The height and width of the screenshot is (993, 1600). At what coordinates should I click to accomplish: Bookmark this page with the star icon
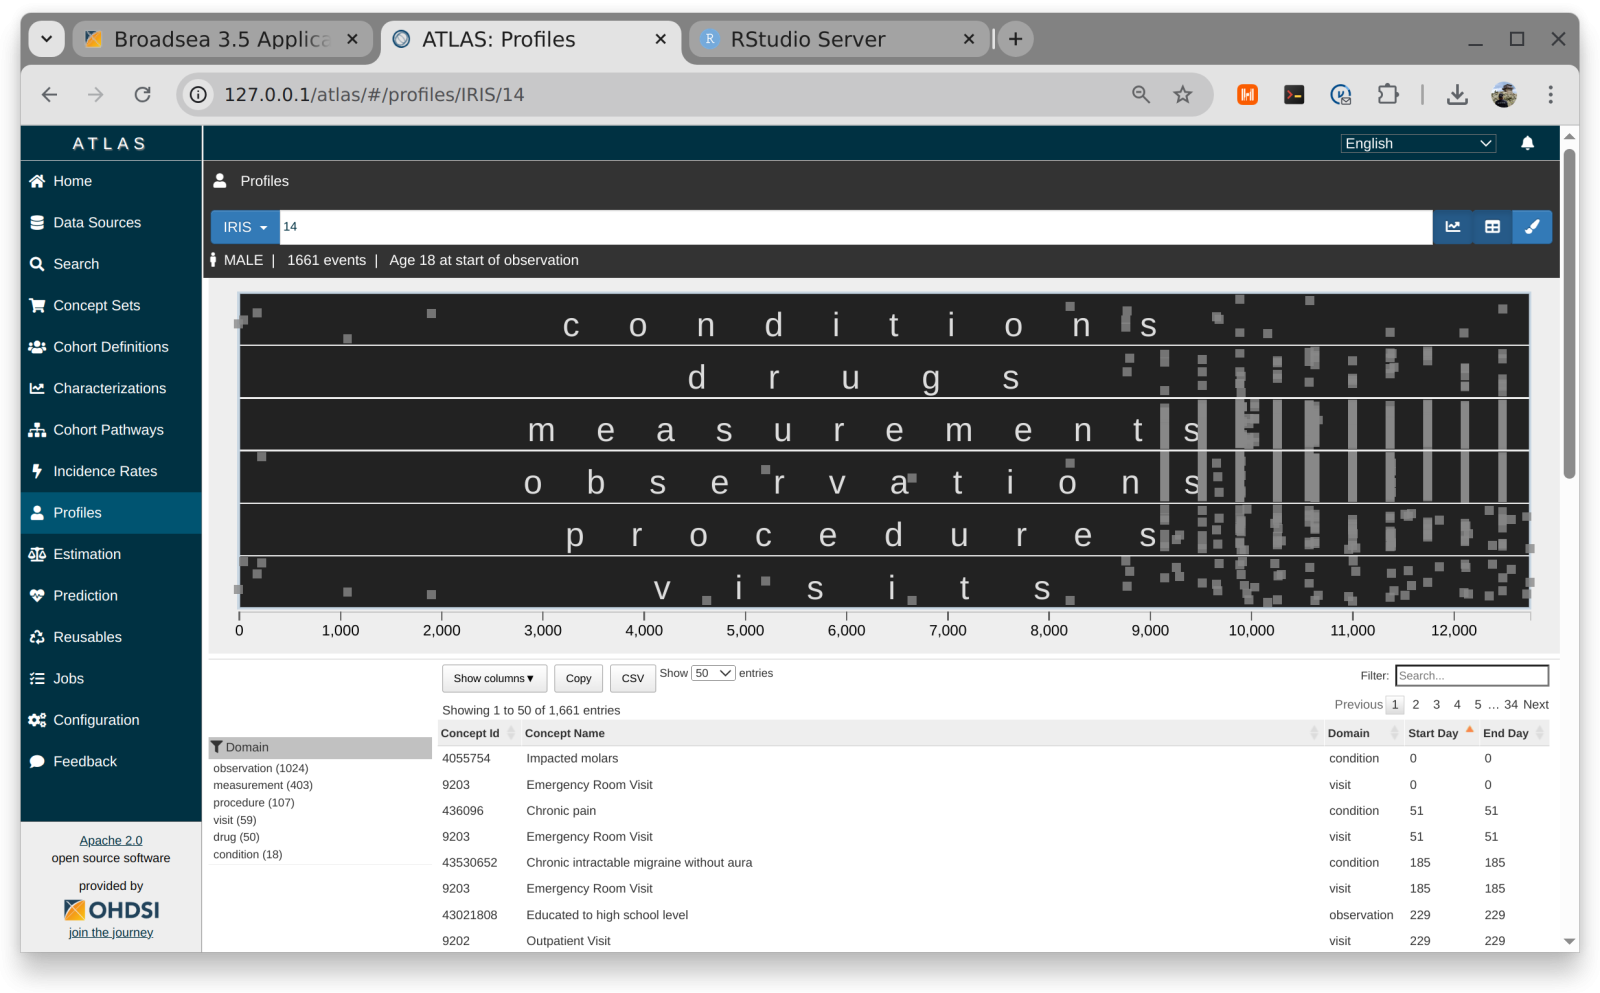tap(1183, 95)
